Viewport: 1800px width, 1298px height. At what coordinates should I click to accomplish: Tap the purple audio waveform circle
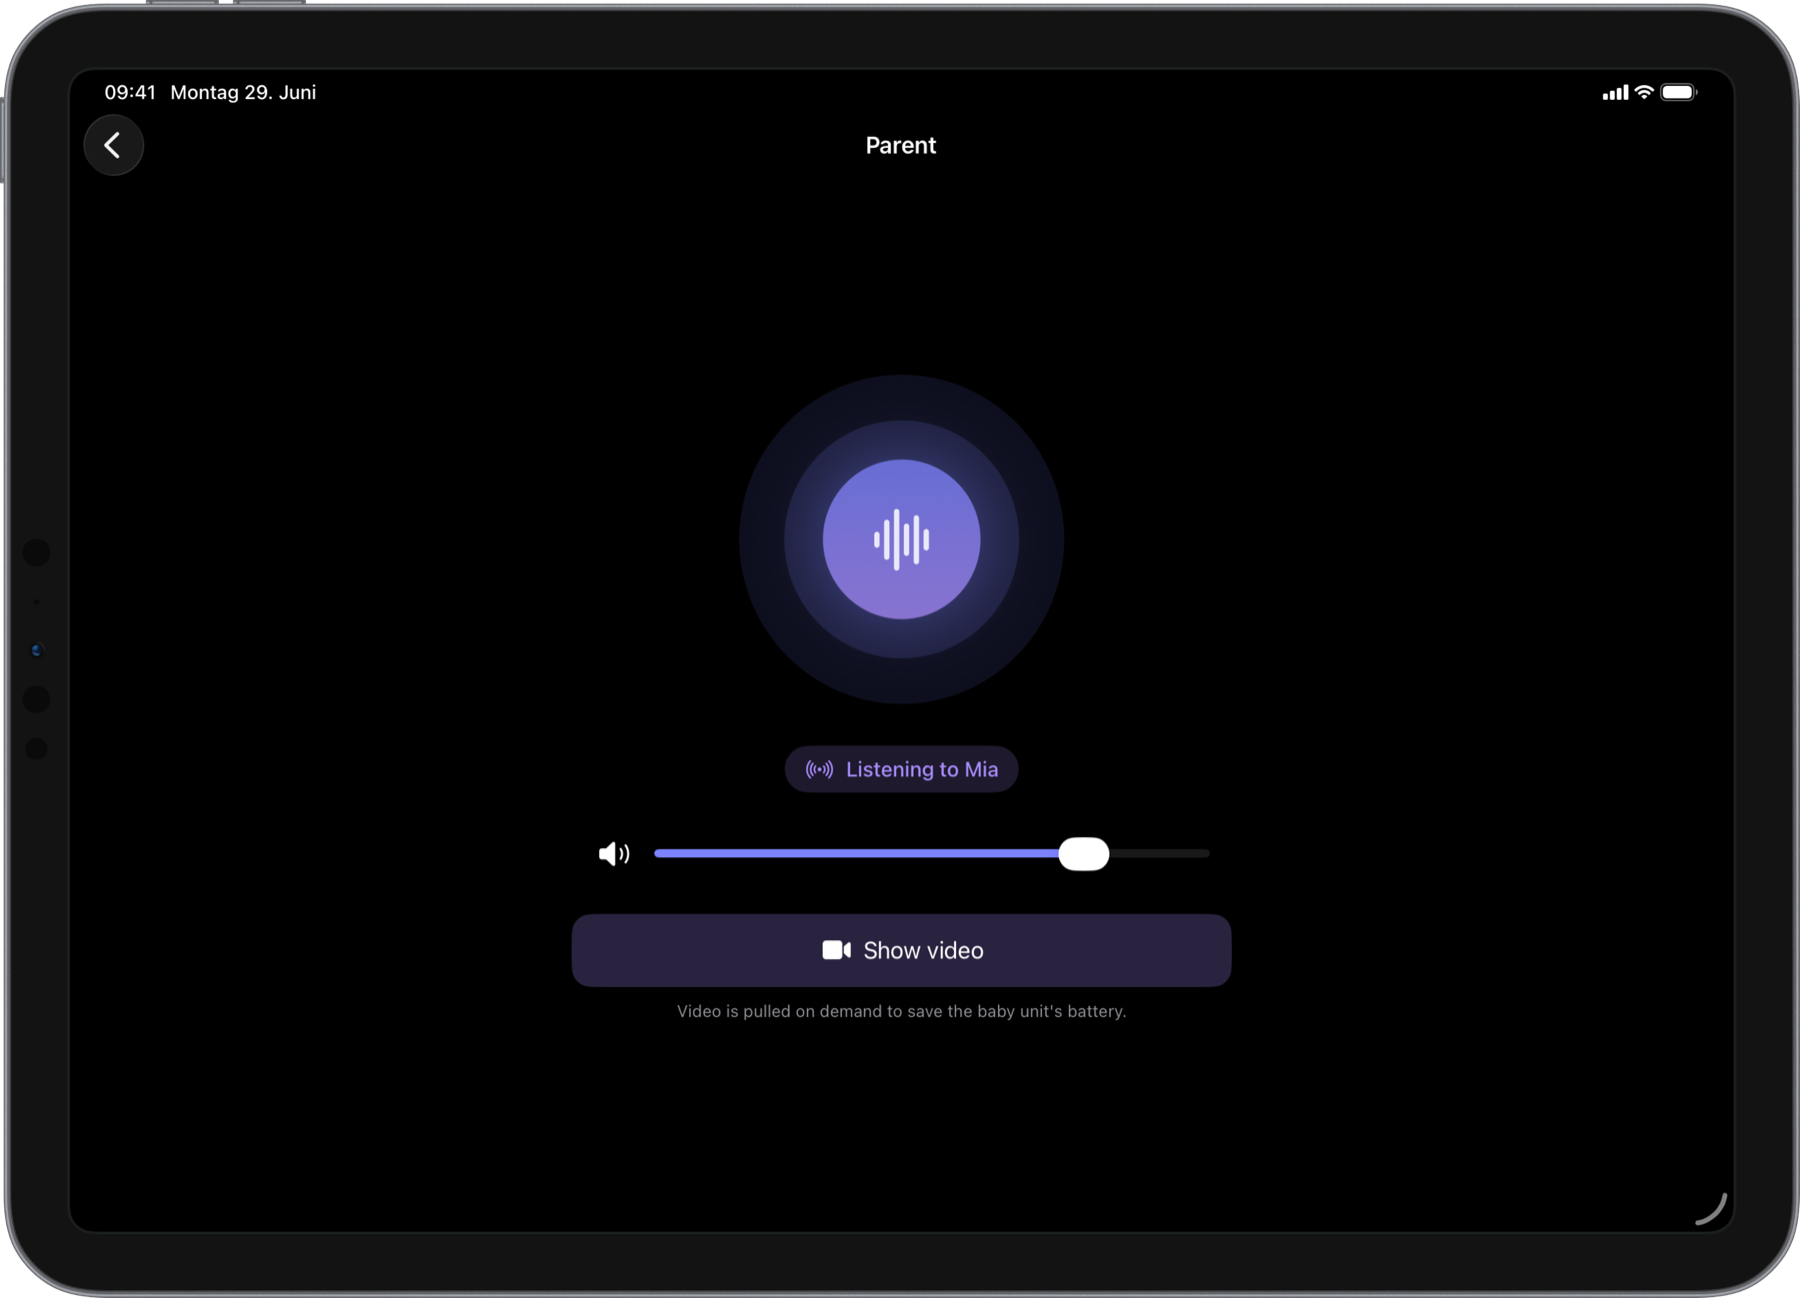tap(901, 539)
